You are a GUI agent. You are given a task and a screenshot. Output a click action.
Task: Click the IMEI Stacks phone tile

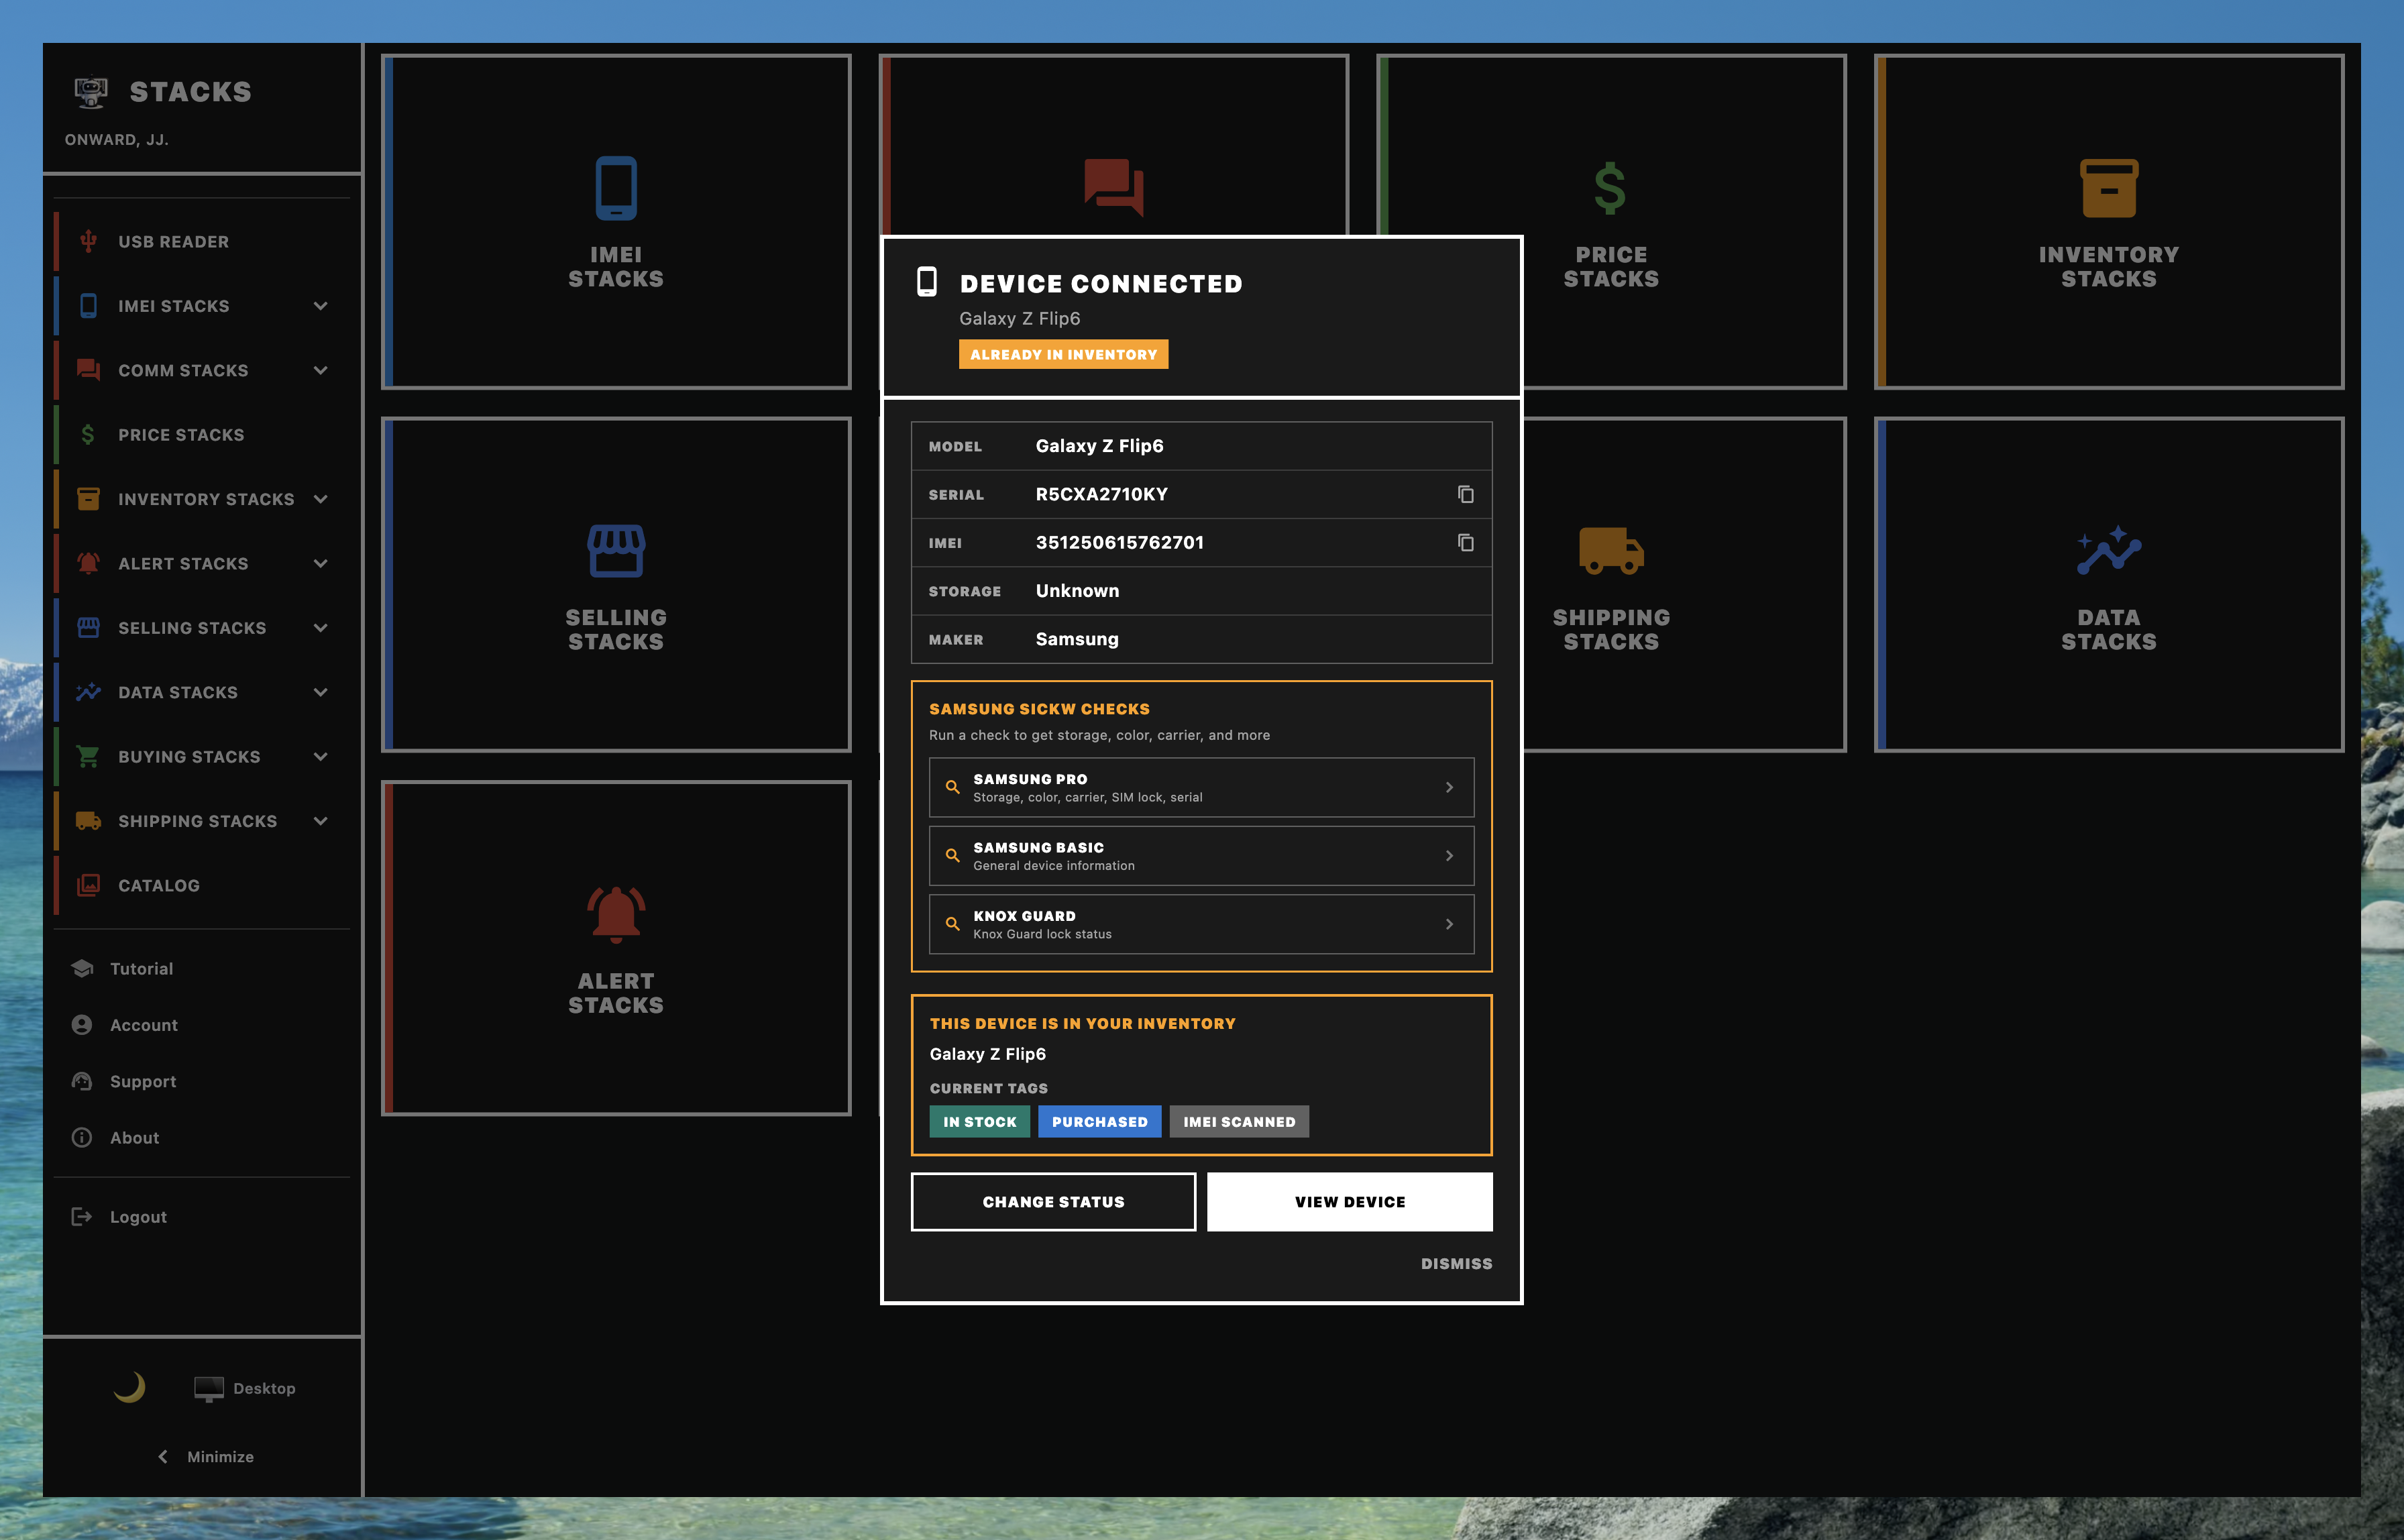[x=616, y=222]
